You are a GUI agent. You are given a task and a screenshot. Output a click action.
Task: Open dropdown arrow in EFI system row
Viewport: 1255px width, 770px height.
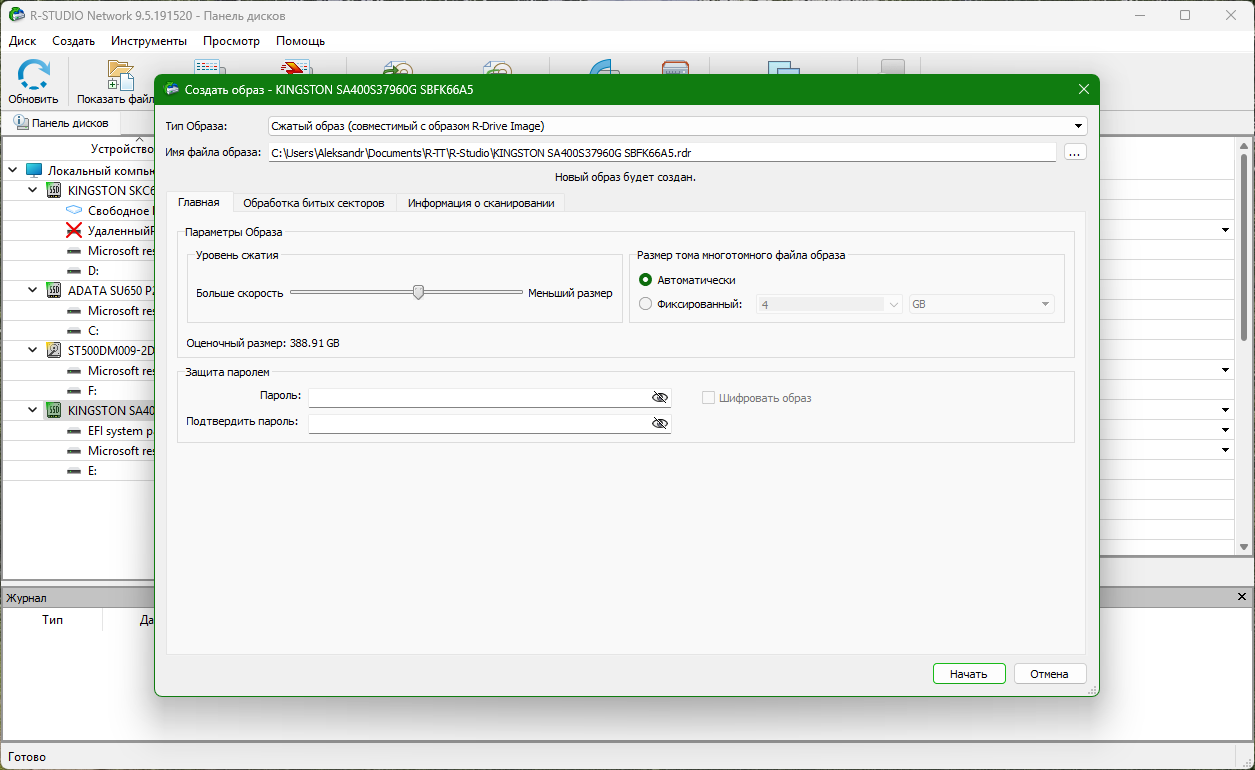[1225, 431]
